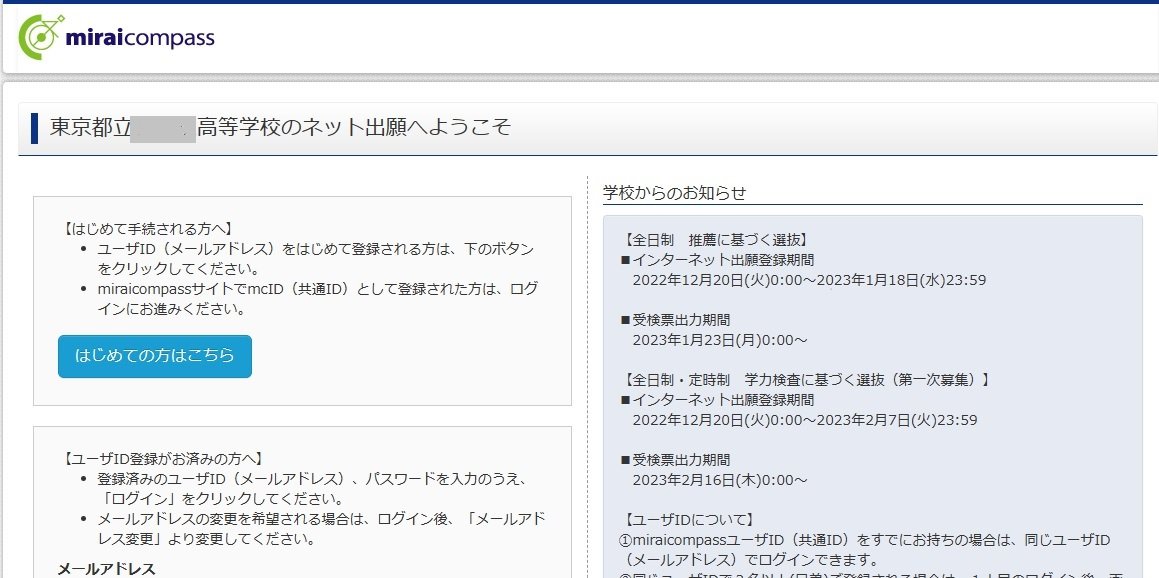Select the 学校からのお知らせ section title

coord(674,192)
